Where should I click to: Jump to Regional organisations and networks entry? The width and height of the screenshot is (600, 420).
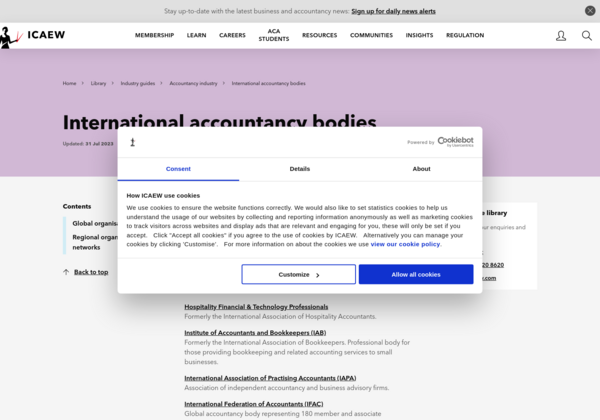[x=95, y=242]
